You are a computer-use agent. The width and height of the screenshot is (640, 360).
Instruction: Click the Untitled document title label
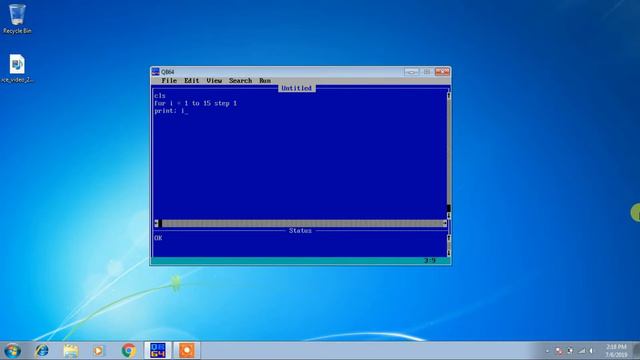coord(297,88)
